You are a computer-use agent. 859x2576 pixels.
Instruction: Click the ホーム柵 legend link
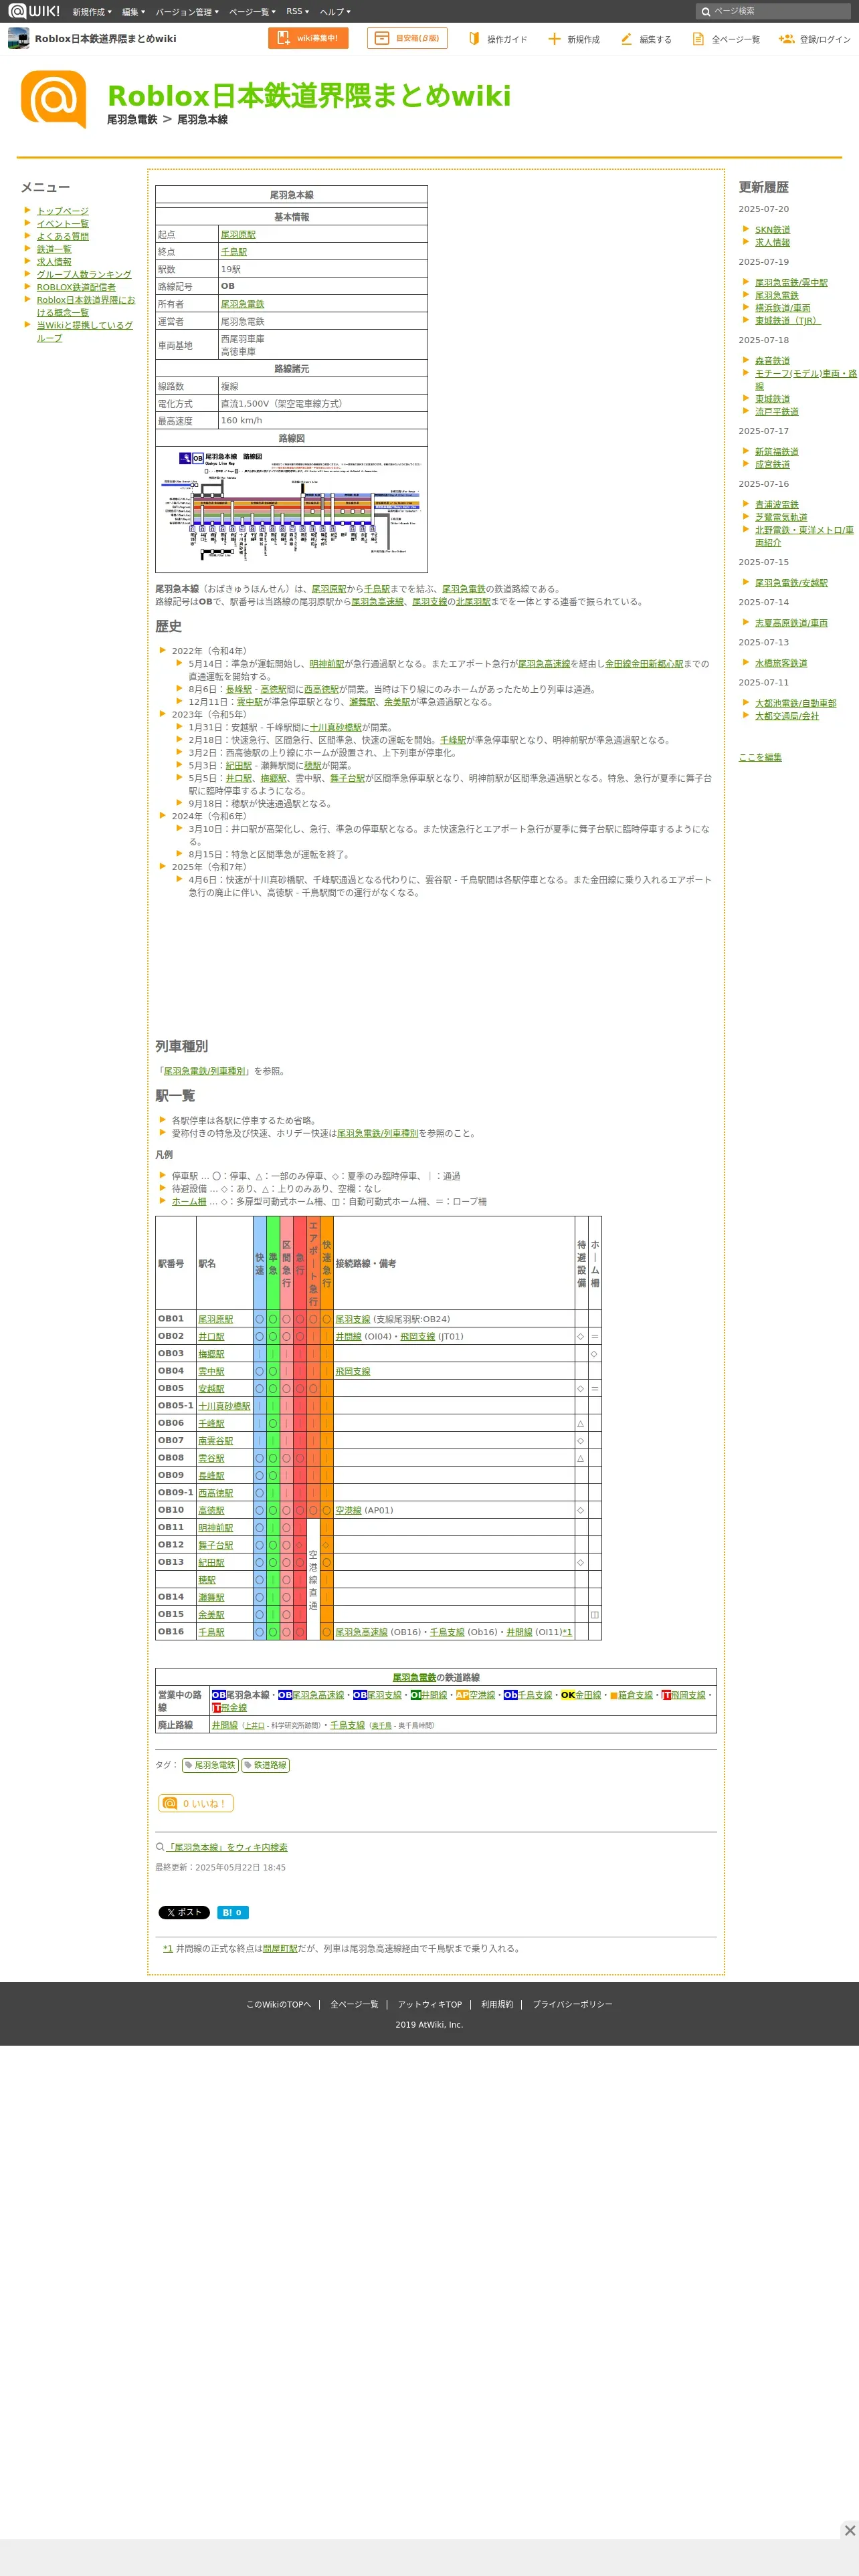coord(189,1201)
